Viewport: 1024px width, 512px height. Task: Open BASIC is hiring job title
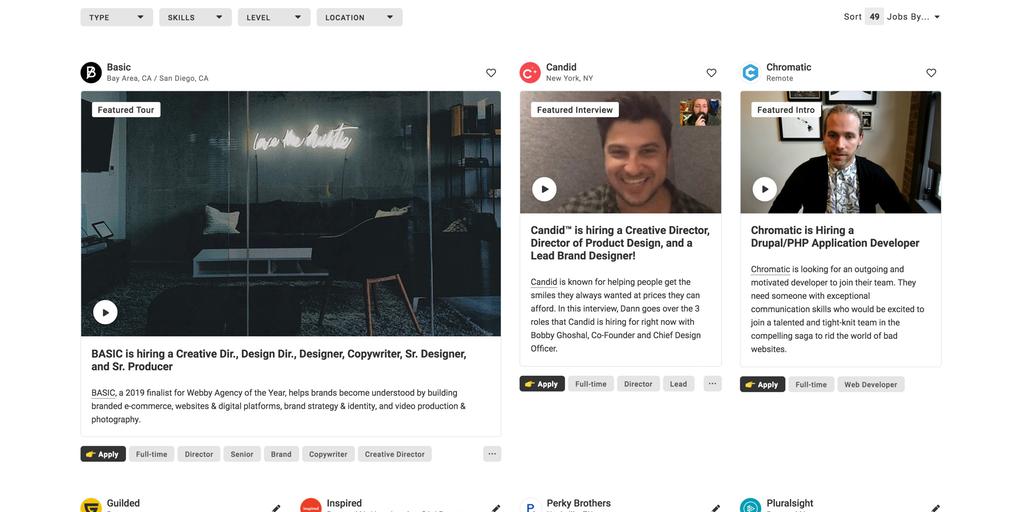pos(279,360)
